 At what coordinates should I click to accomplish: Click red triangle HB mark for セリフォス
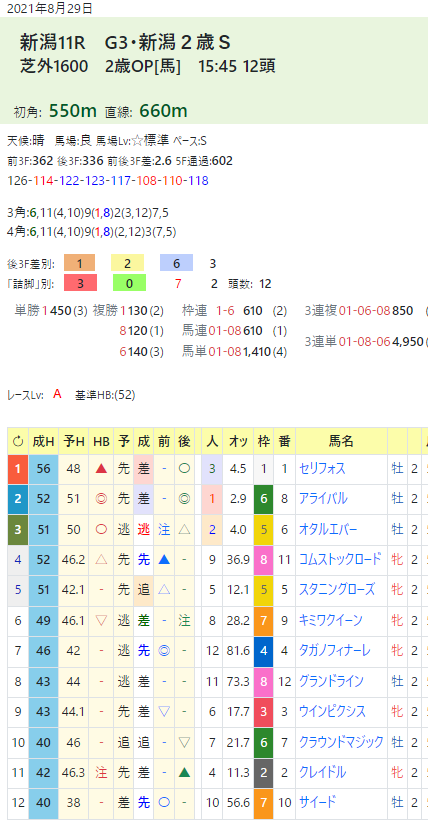[x=101, y=468]
